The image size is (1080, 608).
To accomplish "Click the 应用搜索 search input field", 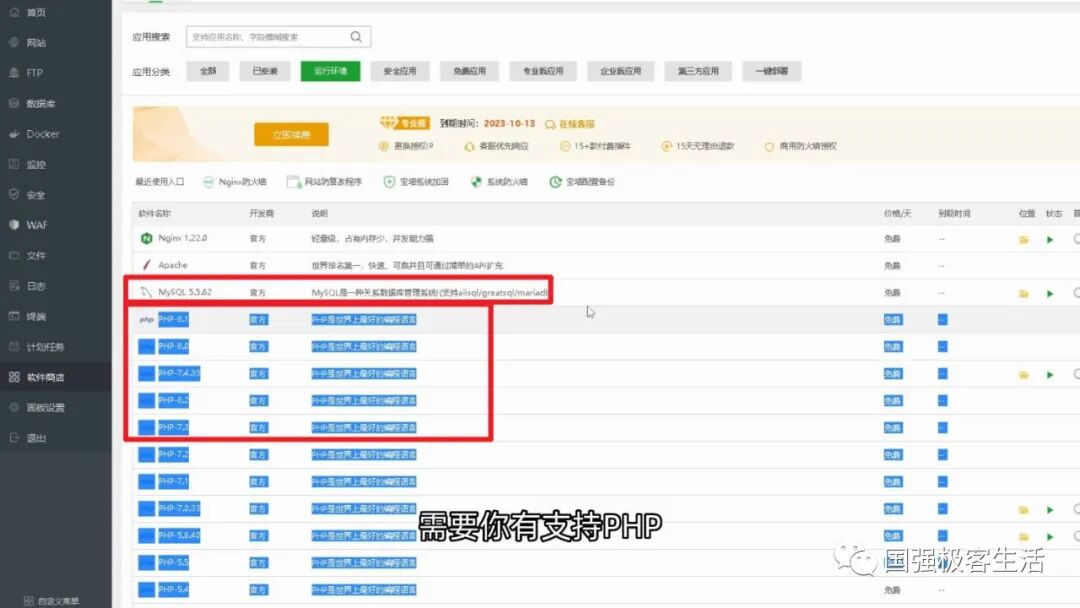I will point(278,36).
